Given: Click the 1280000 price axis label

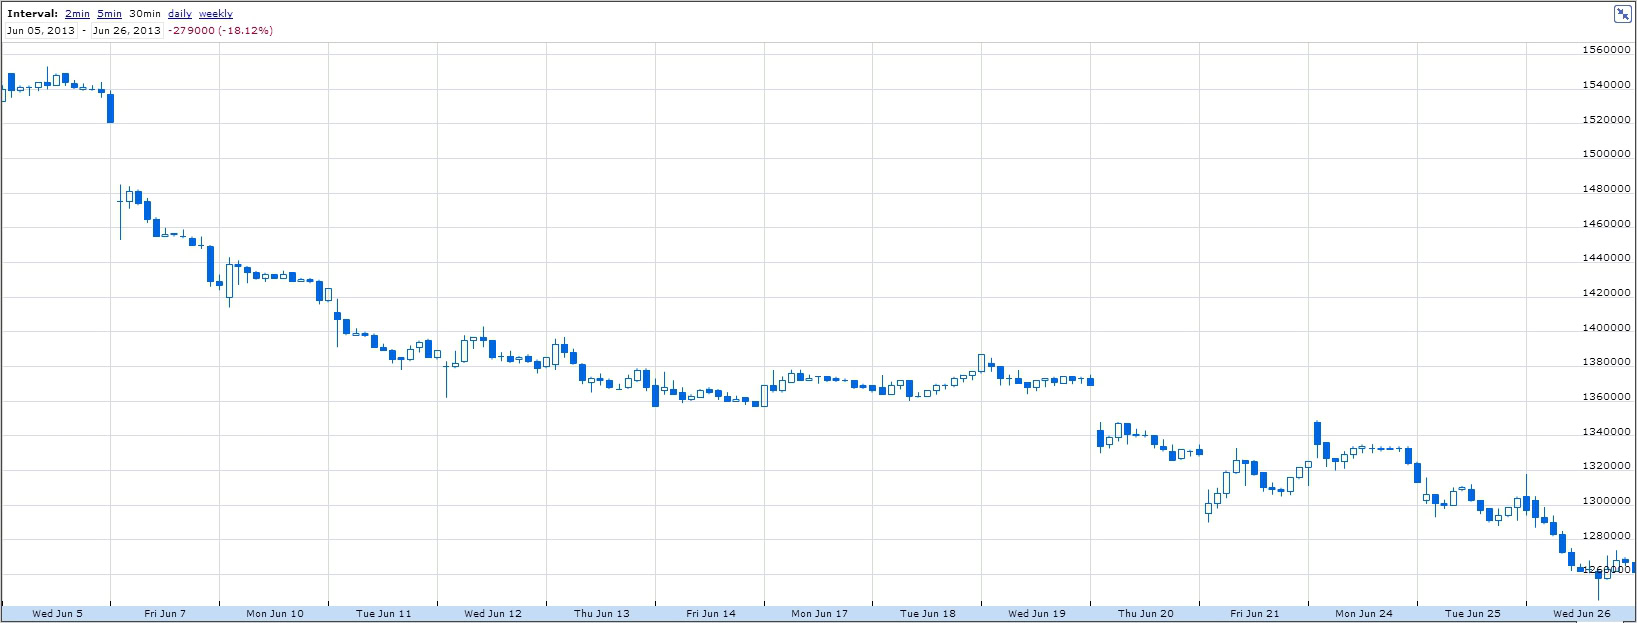Looking at the screenshot, I should 1608,536.
